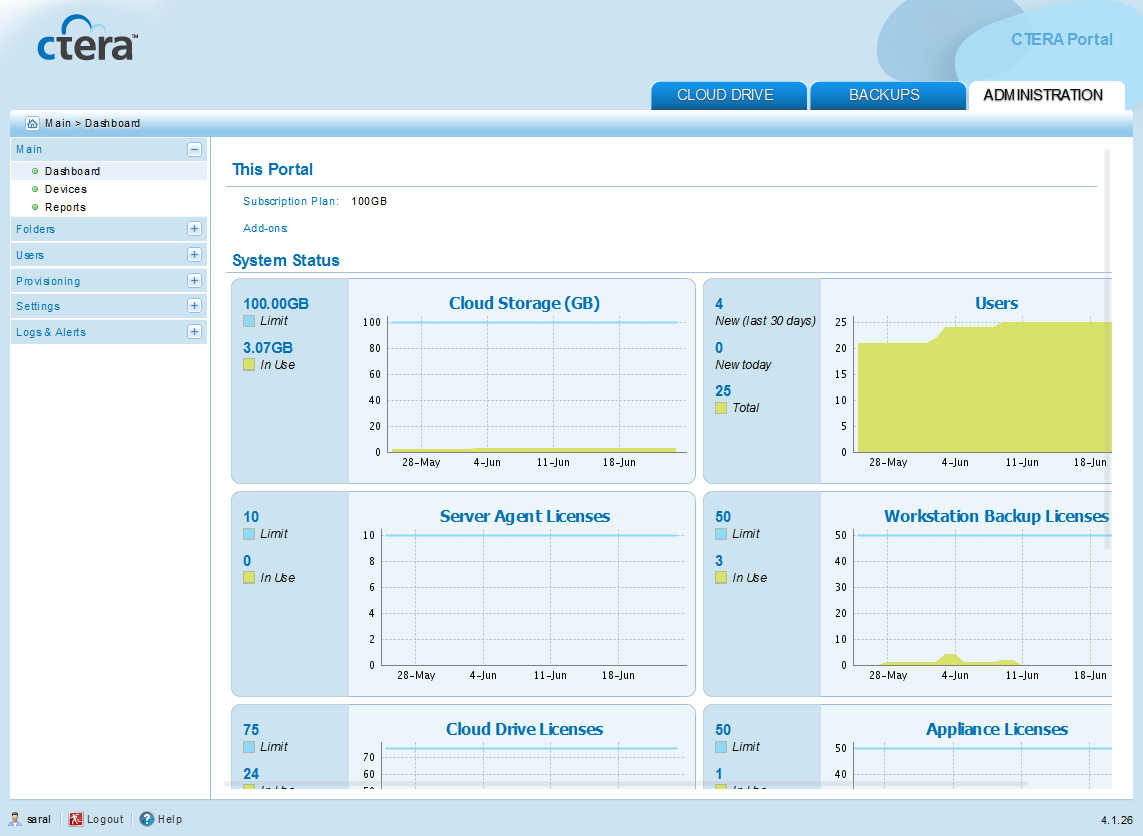Click the This Portal heading
The image size is (1143, 836).
pos(272,169)
